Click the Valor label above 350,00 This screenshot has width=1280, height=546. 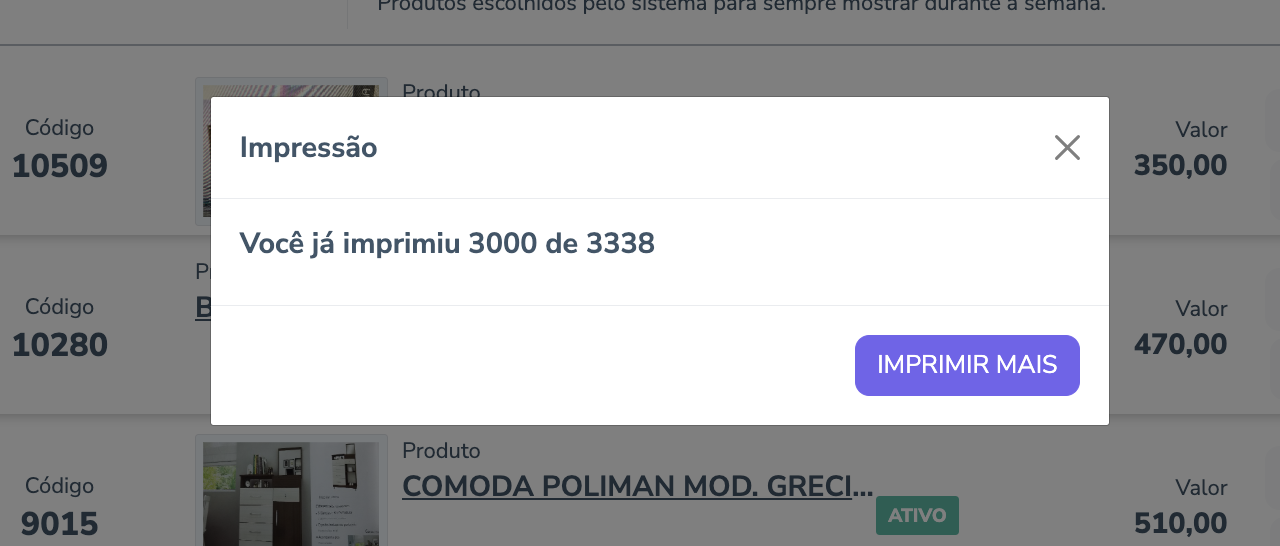point(1201,130)
